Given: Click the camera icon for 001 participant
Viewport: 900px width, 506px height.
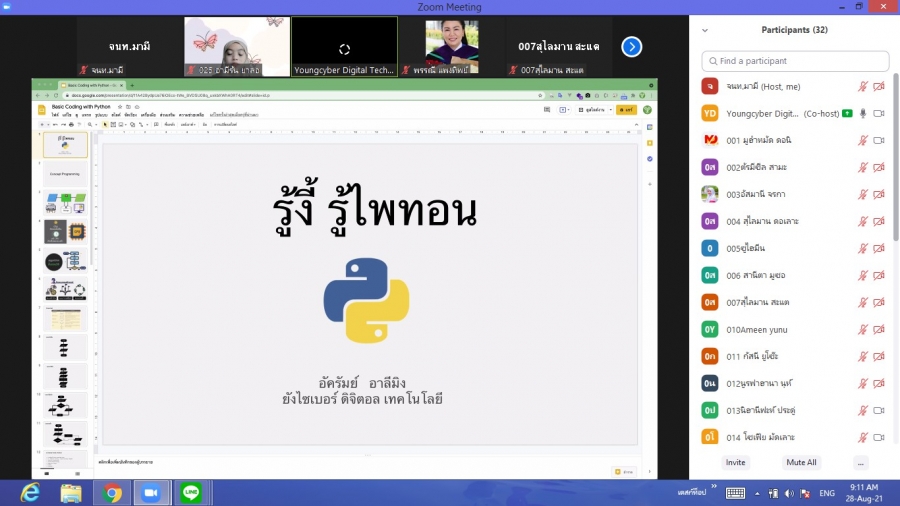Looking at the screenshot, I should tap(879, 140).
